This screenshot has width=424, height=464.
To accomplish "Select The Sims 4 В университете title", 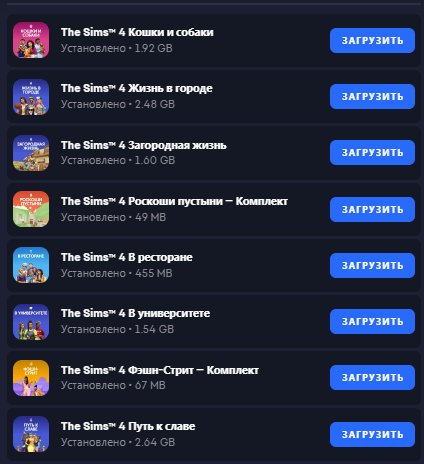I will pos(135,313).
